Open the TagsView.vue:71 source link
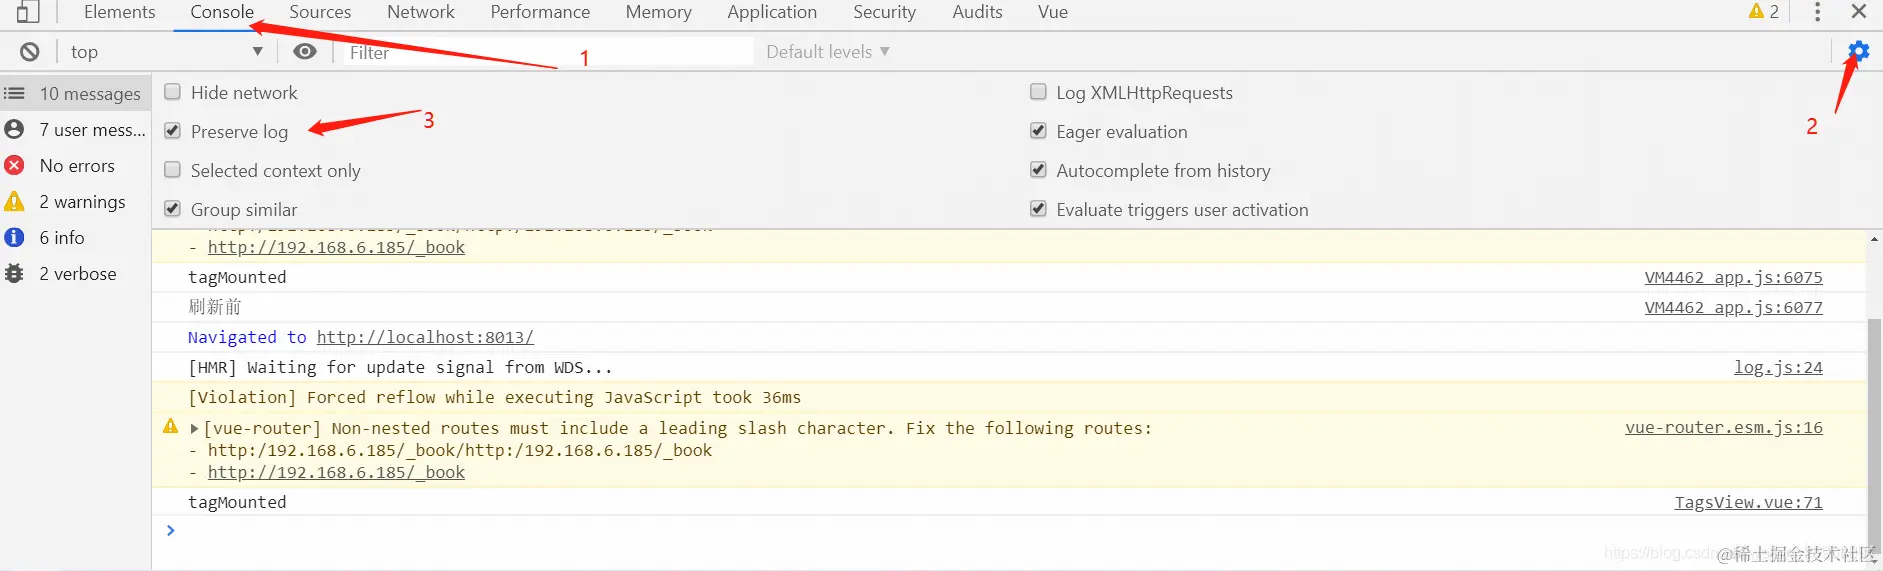This screenshot has height=571, width=1883. [1748, 502]
